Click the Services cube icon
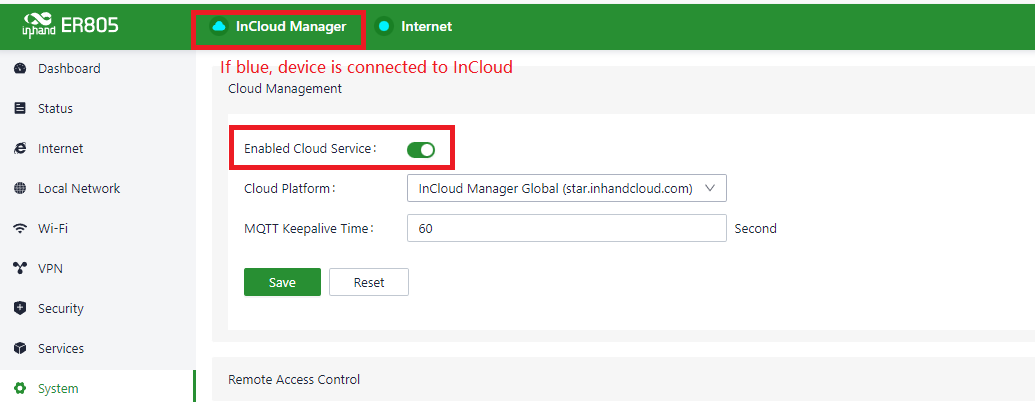Image resolution: width=1035 pixels, height=402 pixels. pyautogui.click(x=20, y=349)
